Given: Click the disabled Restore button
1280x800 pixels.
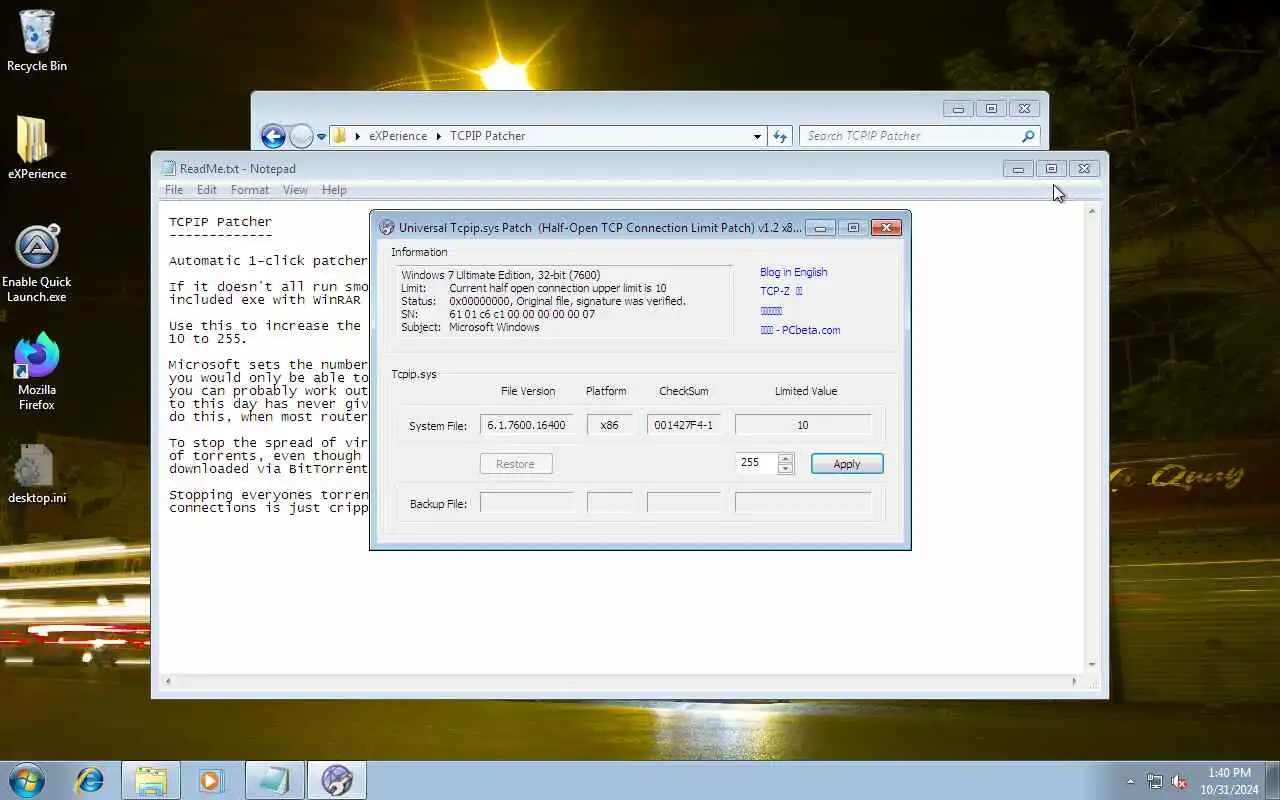Looking at the screenshot, I should point(516,464).
